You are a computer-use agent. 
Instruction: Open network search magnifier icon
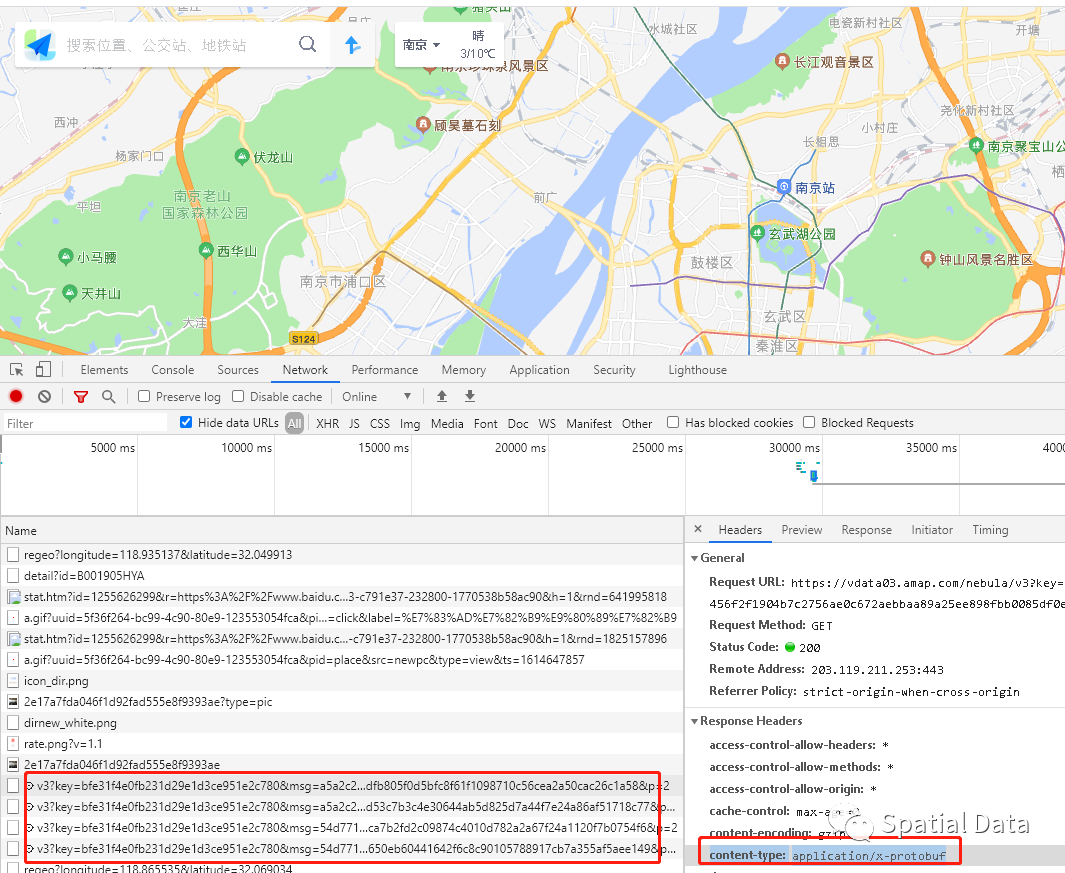[x=109, y=396]
